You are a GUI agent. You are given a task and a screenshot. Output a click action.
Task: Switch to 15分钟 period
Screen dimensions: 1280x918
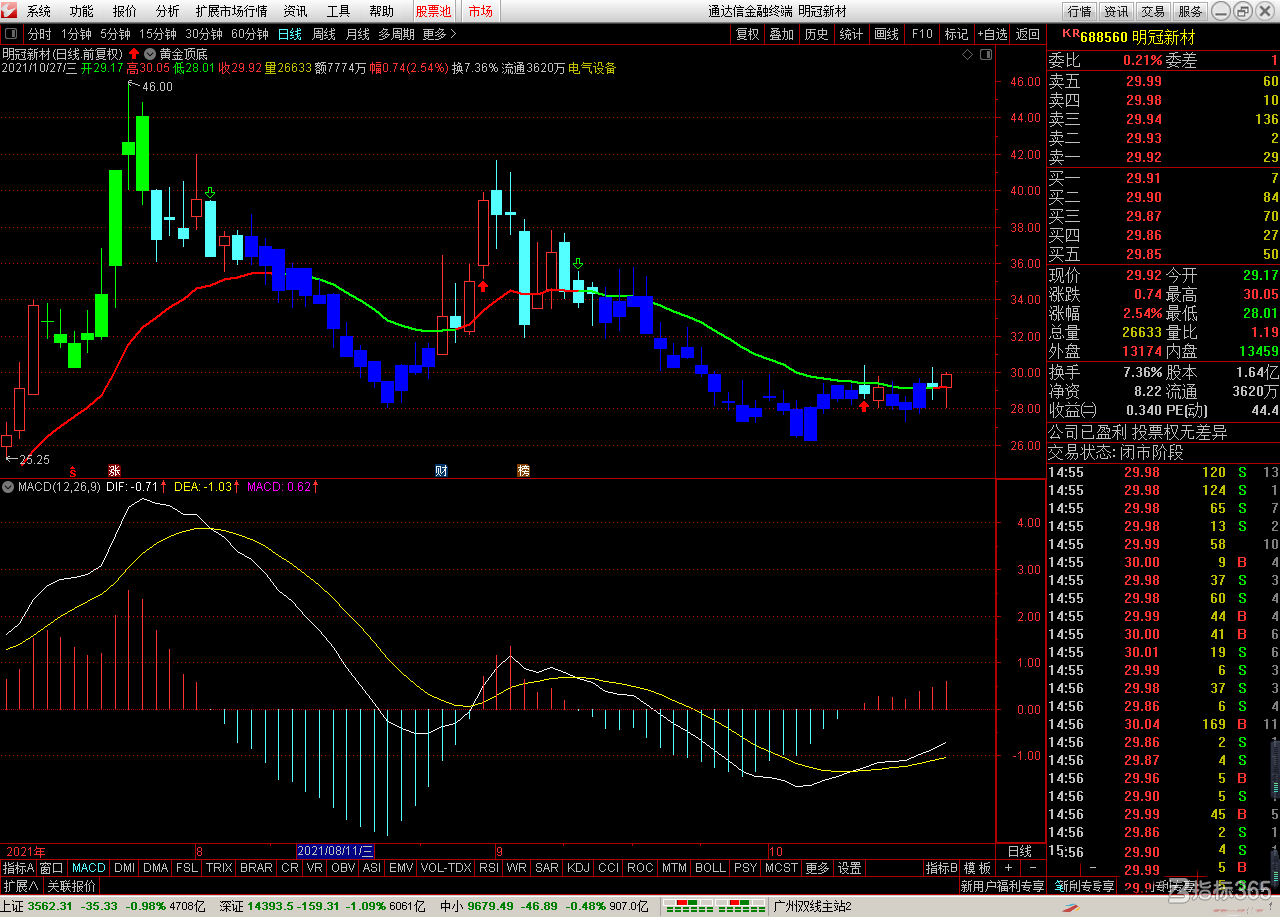click(158, 33)
